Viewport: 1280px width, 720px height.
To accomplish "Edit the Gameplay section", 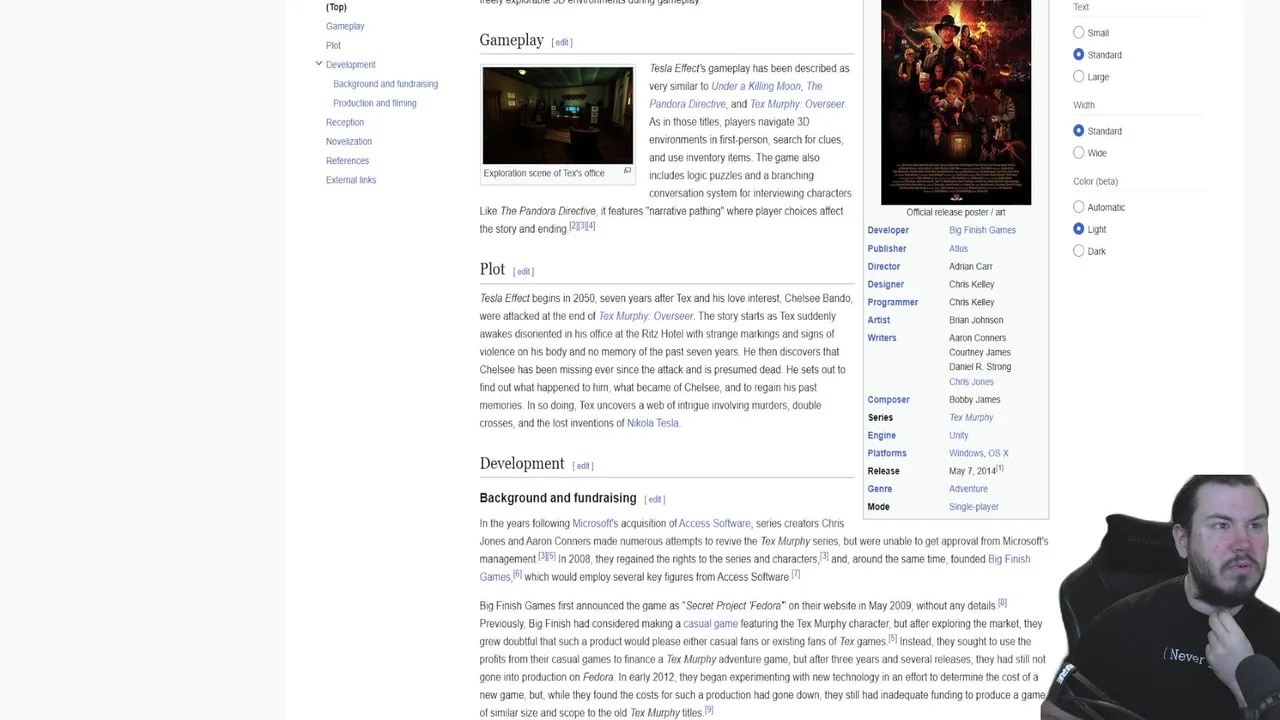I will coord(562,42).
